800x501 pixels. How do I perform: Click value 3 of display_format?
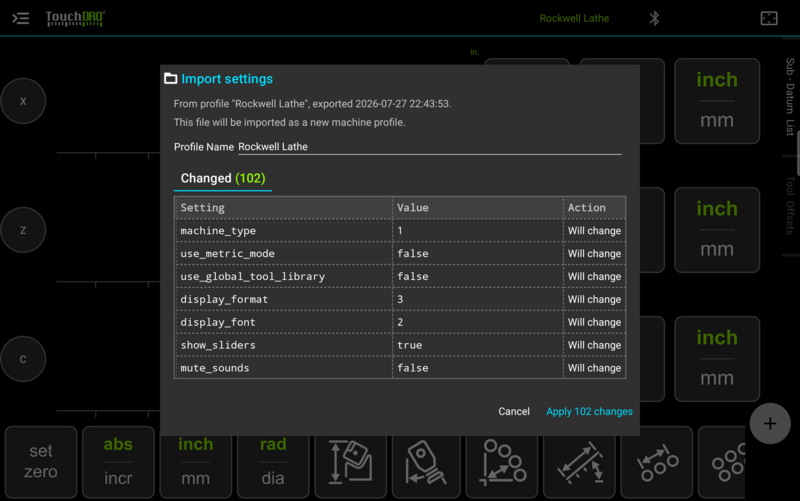click(x=400, y=299)
